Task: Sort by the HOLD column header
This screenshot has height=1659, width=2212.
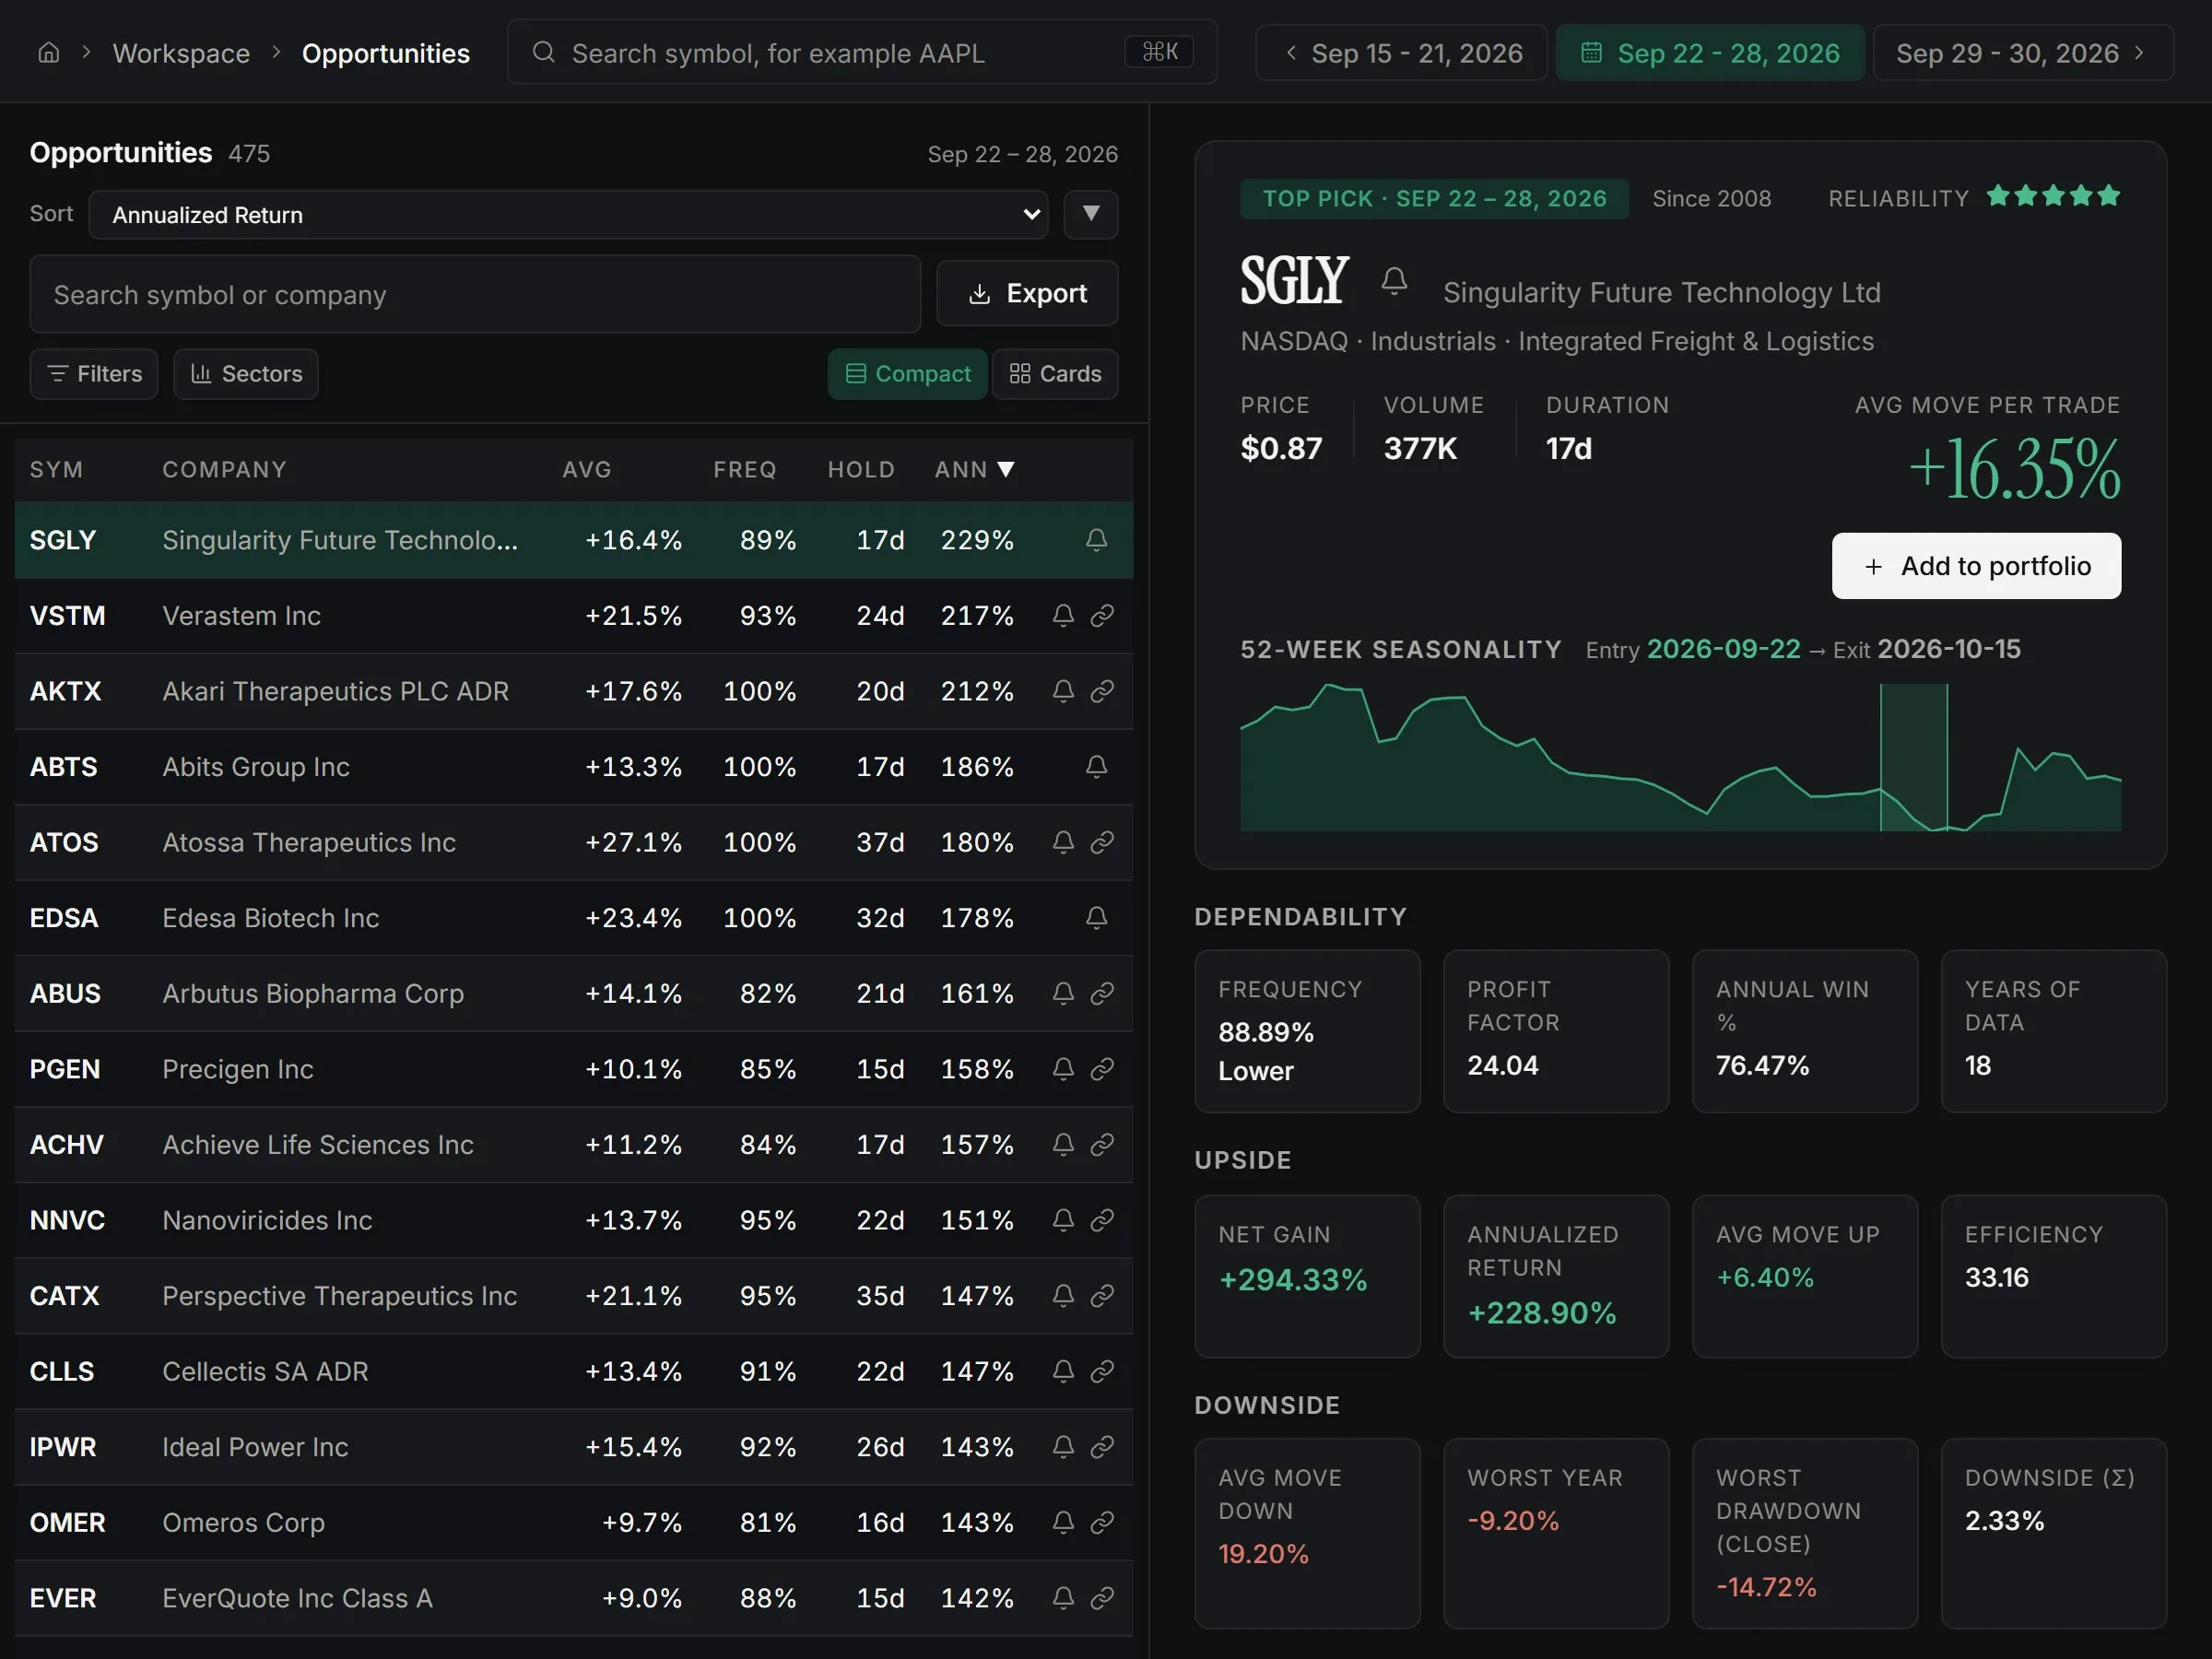Action: click(861, 470)
